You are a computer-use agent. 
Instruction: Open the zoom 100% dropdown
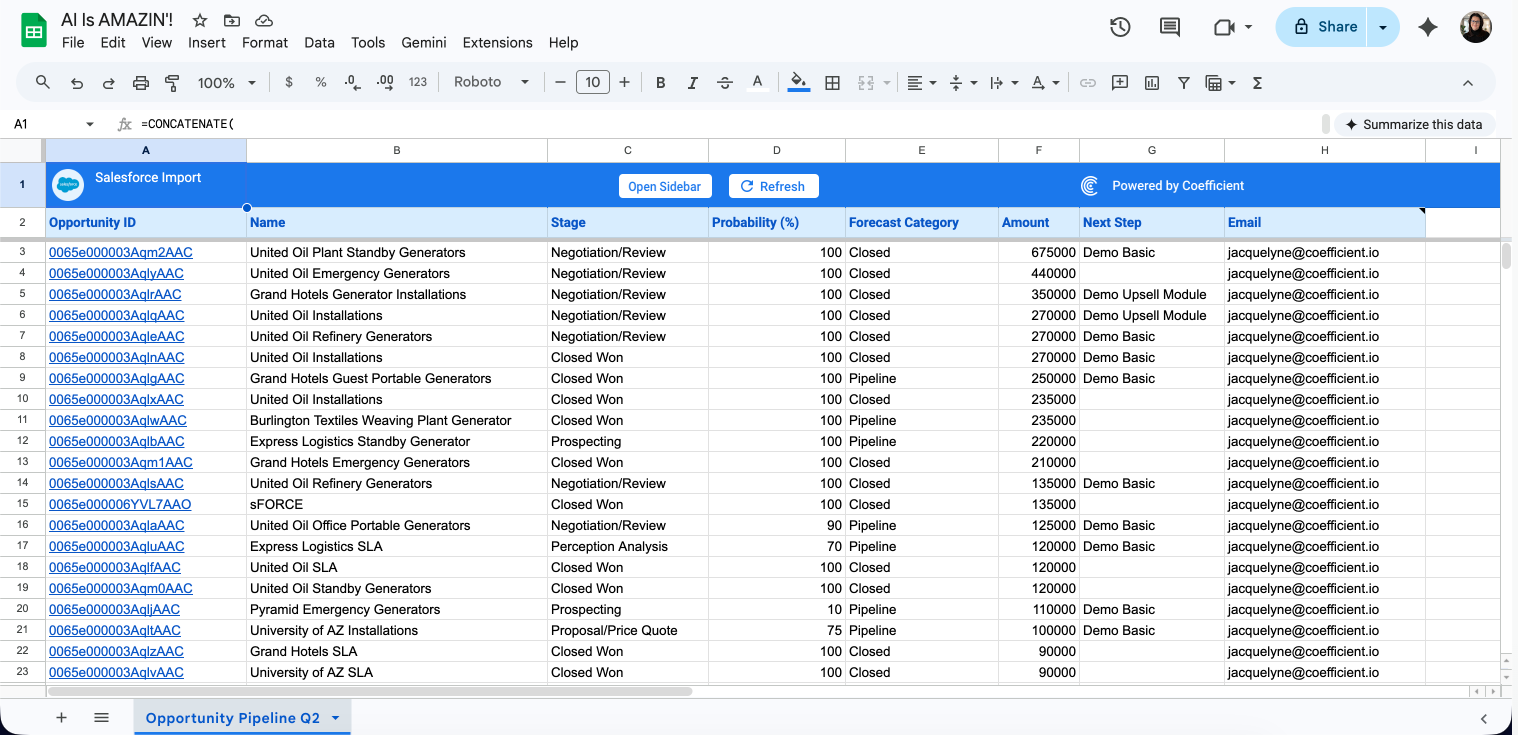point(227,82)
